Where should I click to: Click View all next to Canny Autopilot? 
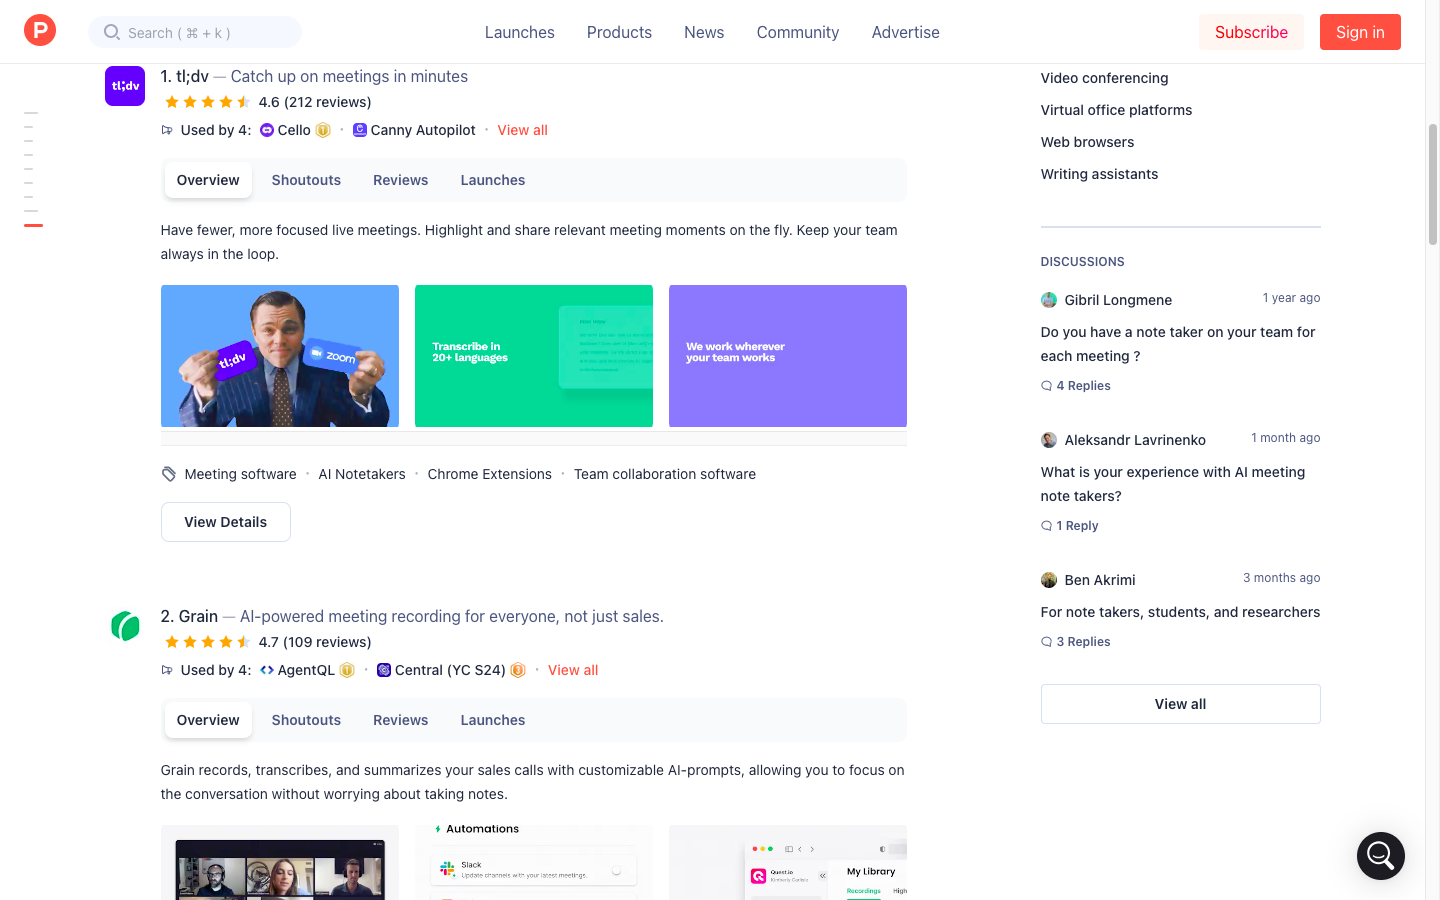(523, 130)
